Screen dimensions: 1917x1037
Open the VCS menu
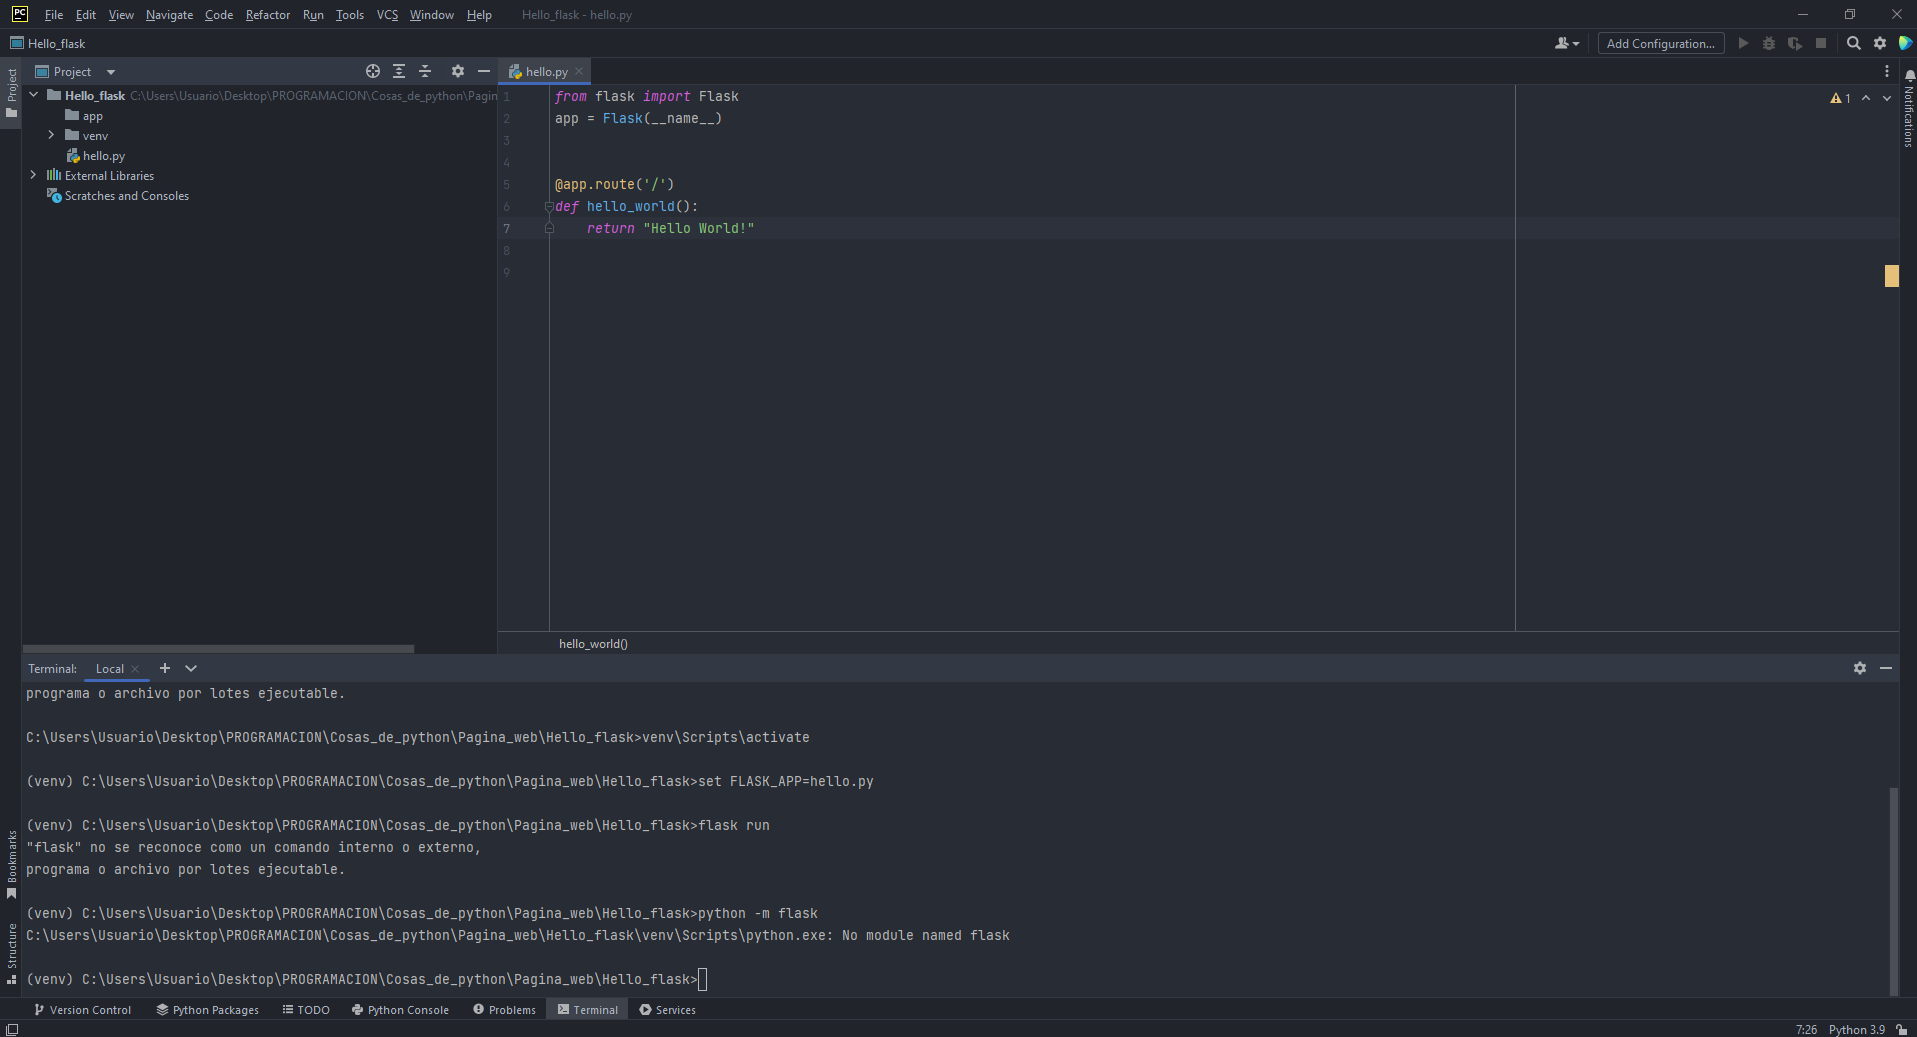pos(387,15)
